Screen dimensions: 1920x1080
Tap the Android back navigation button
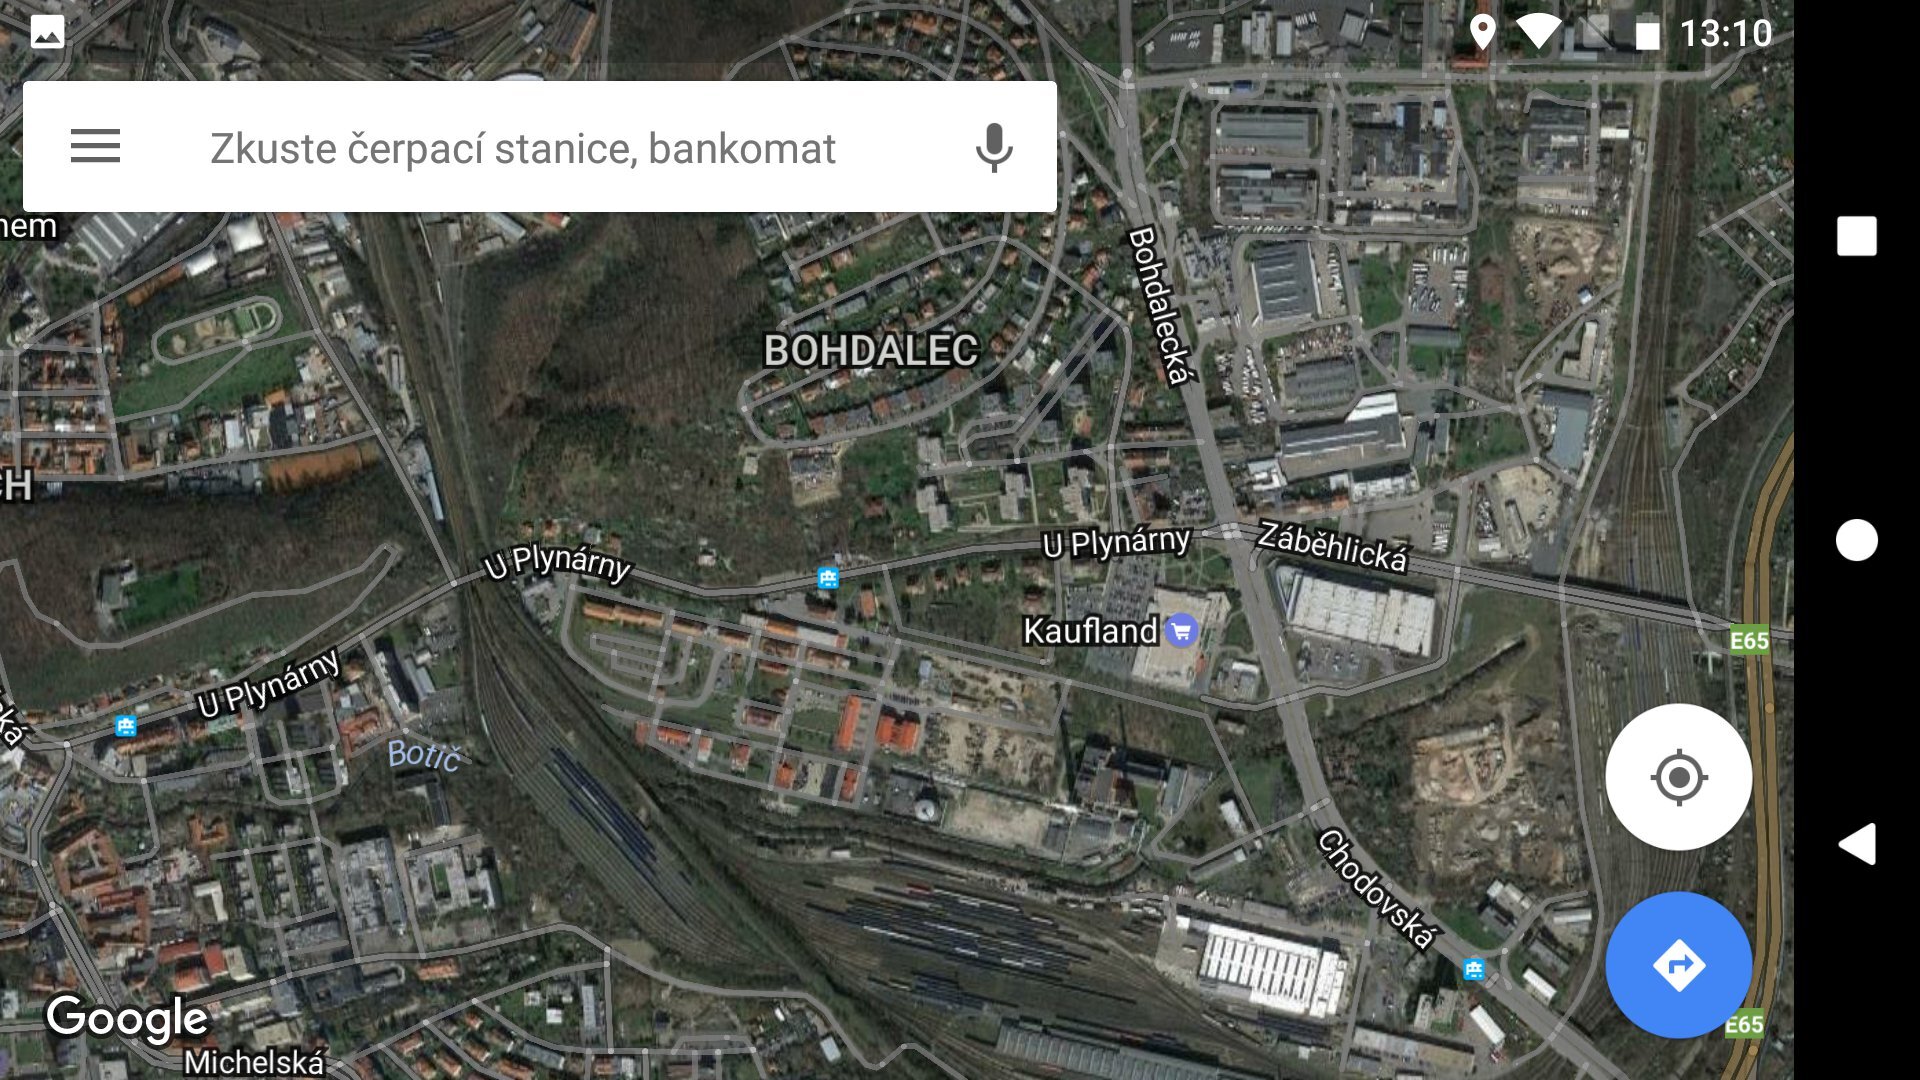(1857, 844)
